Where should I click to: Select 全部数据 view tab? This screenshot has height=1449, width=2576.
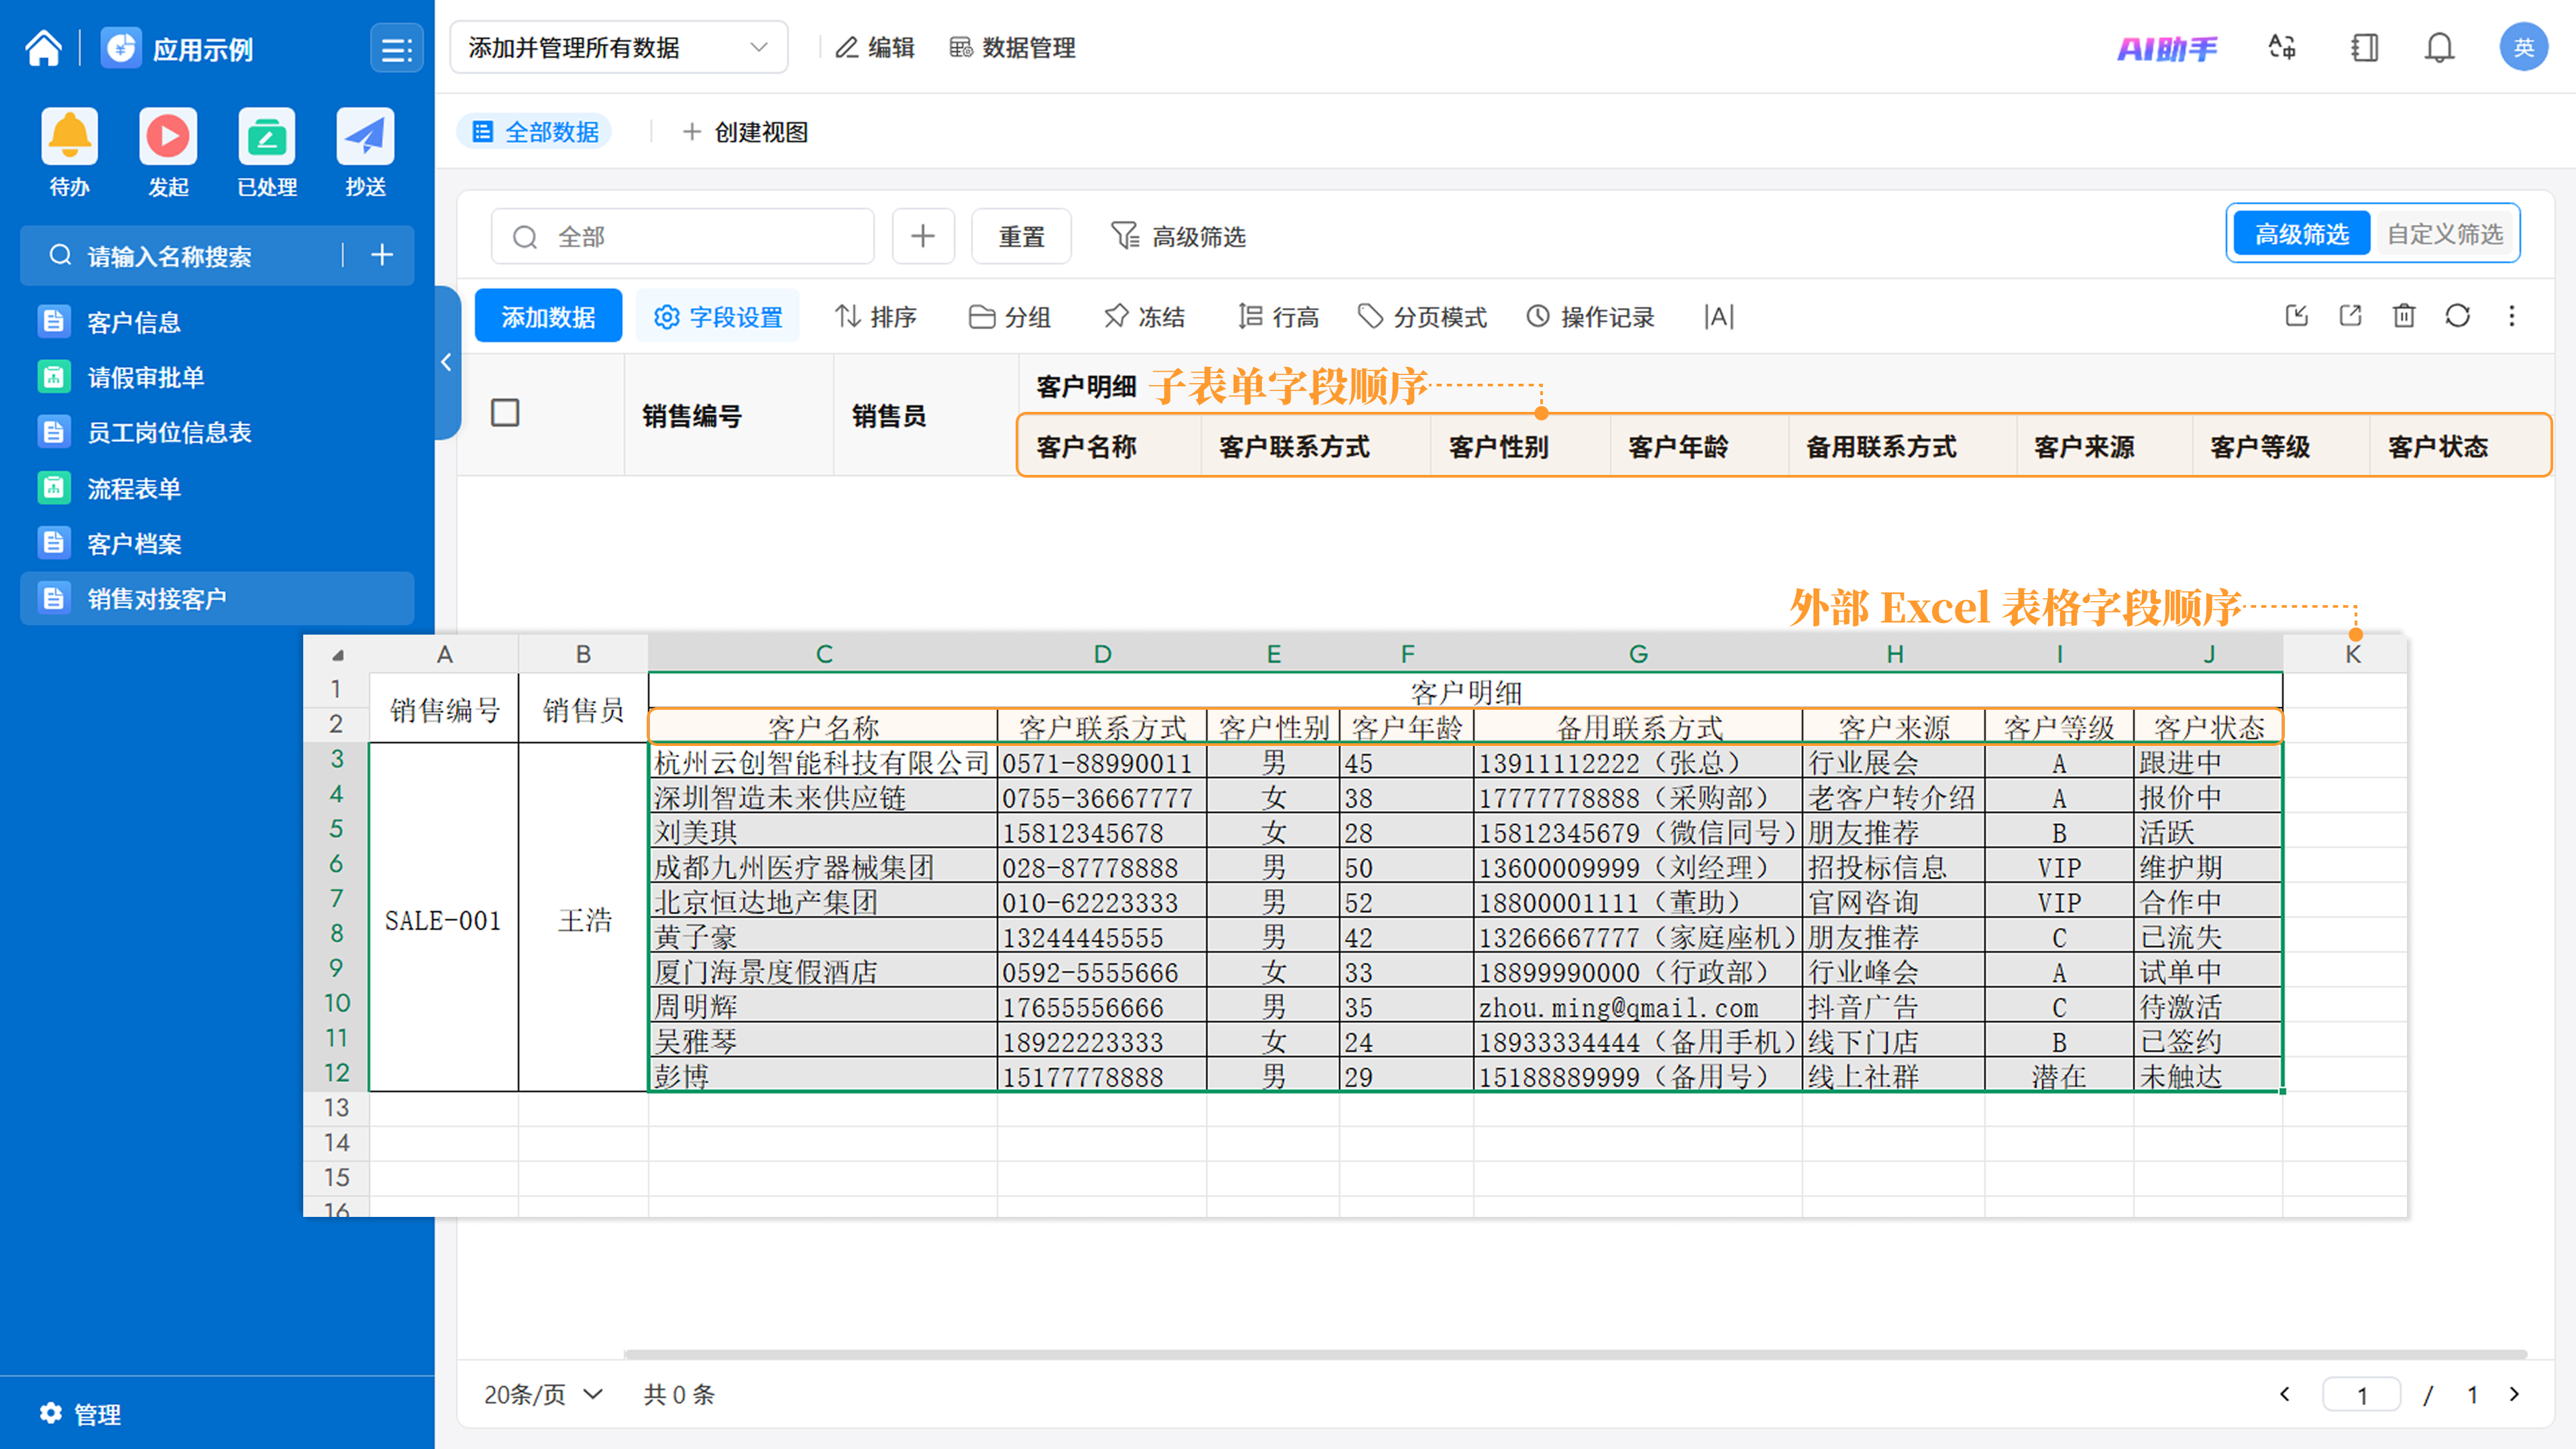535,132
